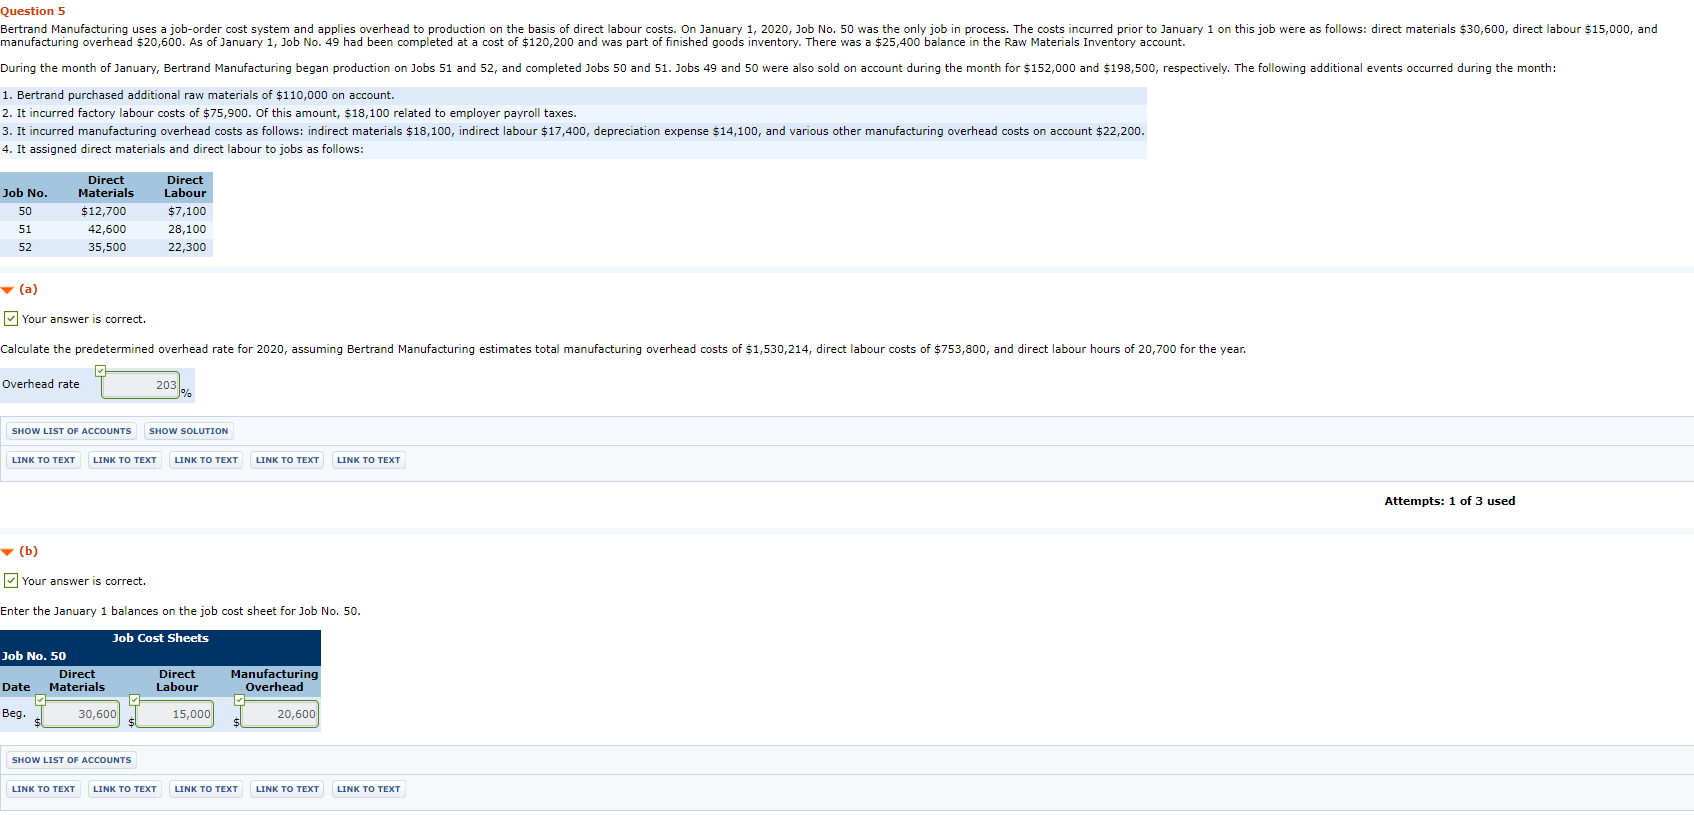Image resolution: width=1694 pixels, height=815 pixels.
Task: Click the Beg. row label in job cost sheet
Action: point(14,713)
